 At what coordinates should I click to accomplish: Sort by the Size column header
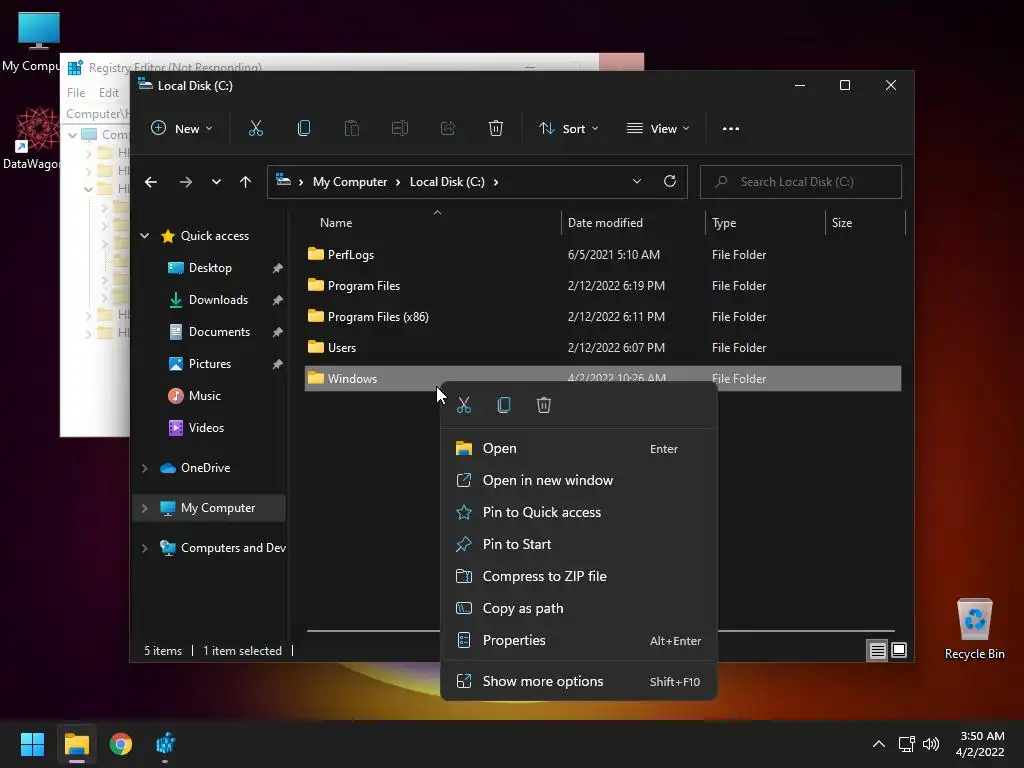[865, 223]
